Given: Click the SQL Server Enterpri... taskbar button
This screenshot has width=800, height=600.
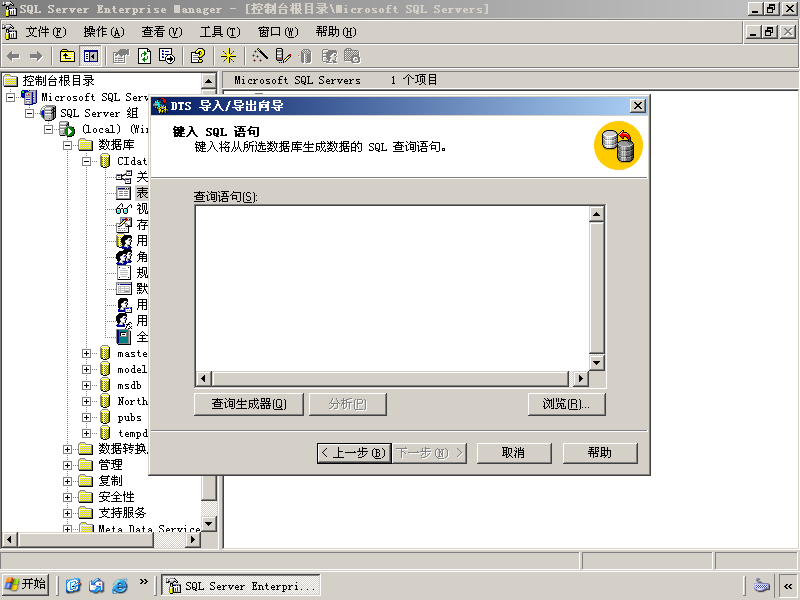Looking at the screenshot, I should 241,585.
